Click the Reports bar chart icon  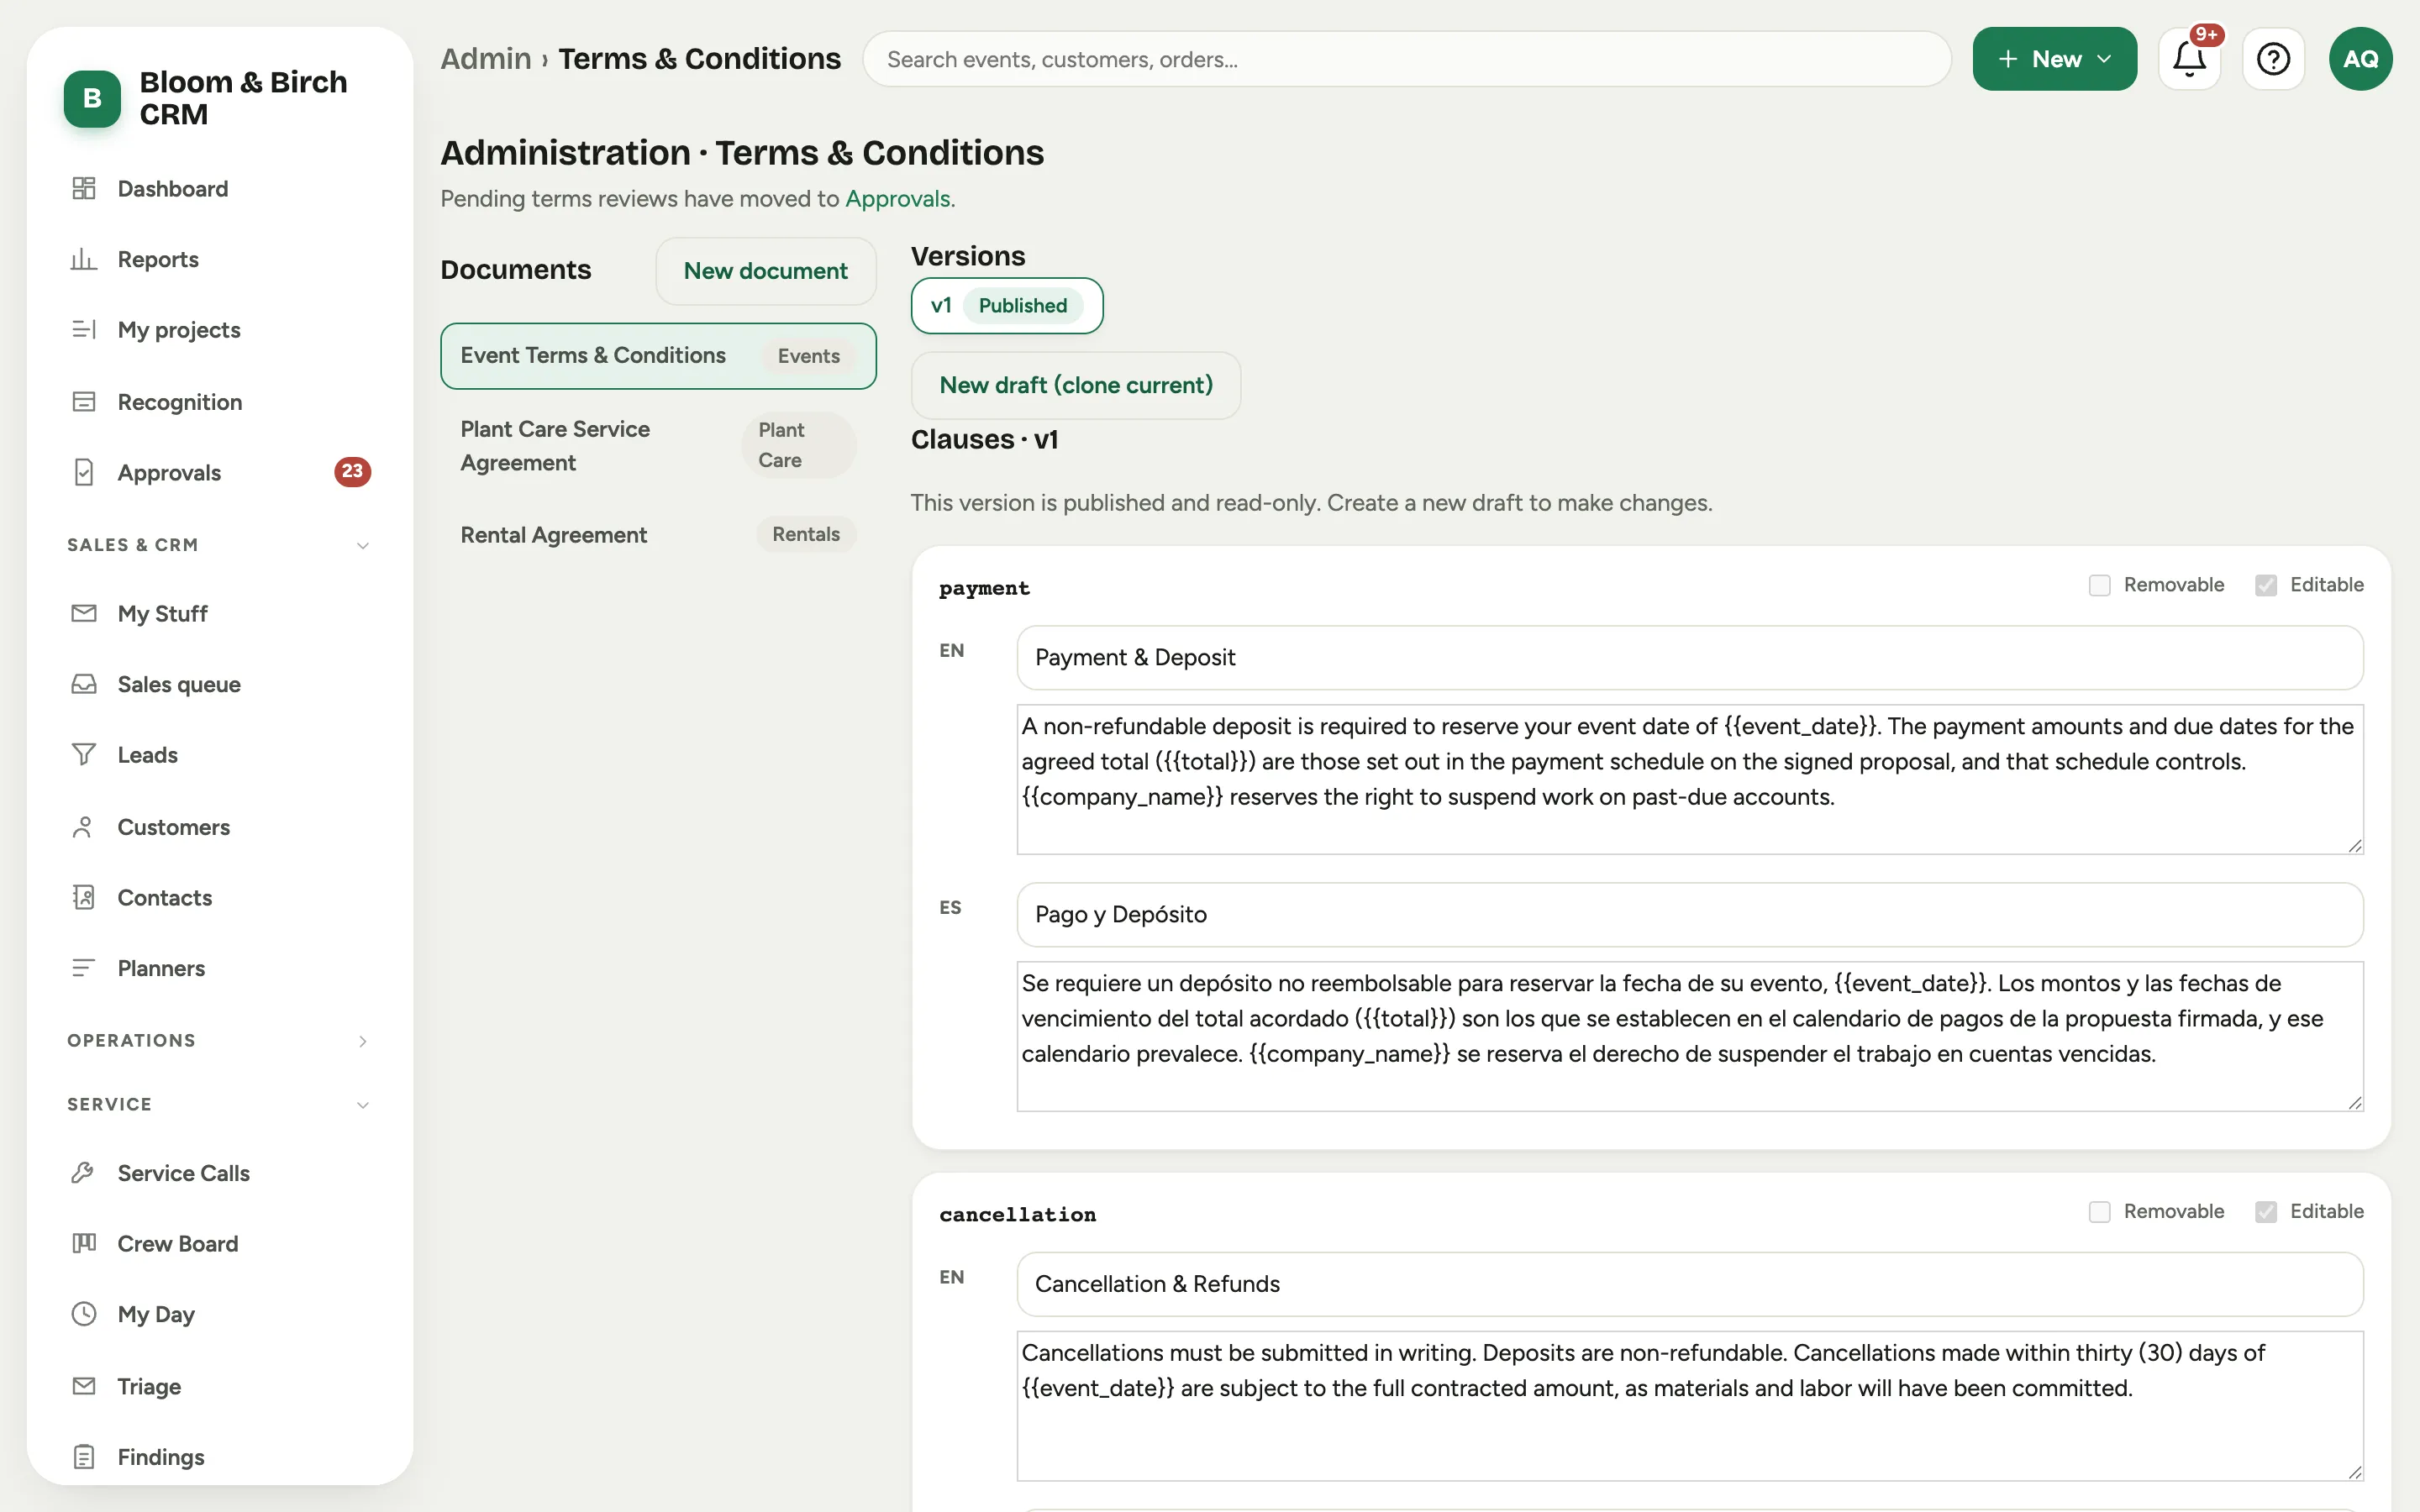tap(84, 259)
